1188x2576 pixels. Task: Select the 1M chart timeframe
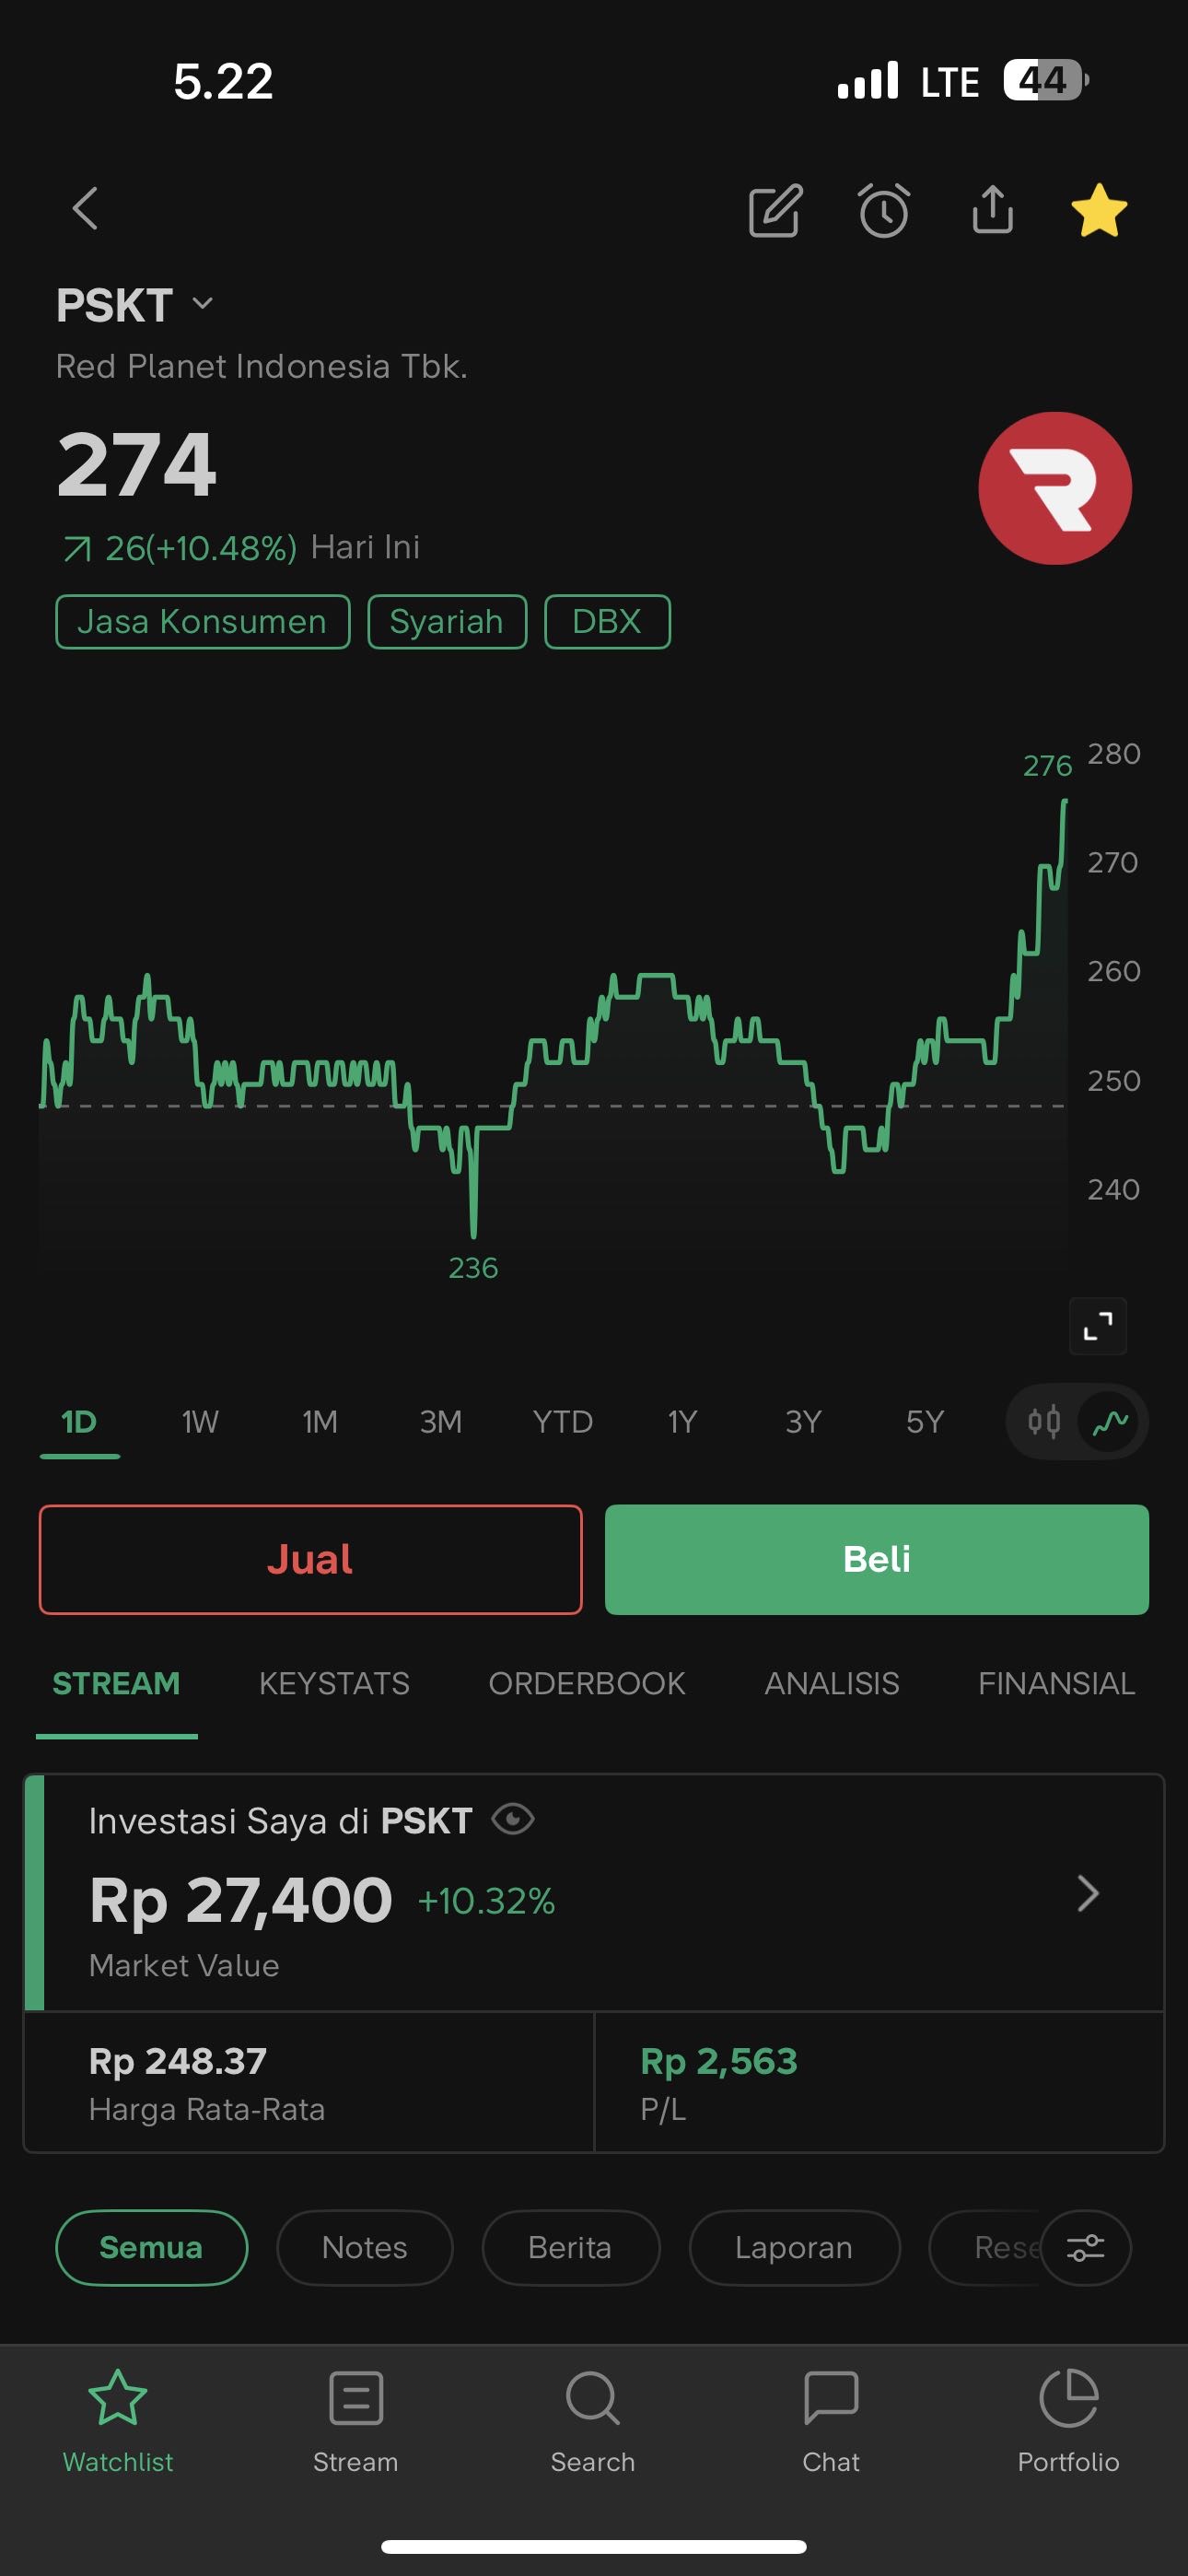coord(320,1421)
